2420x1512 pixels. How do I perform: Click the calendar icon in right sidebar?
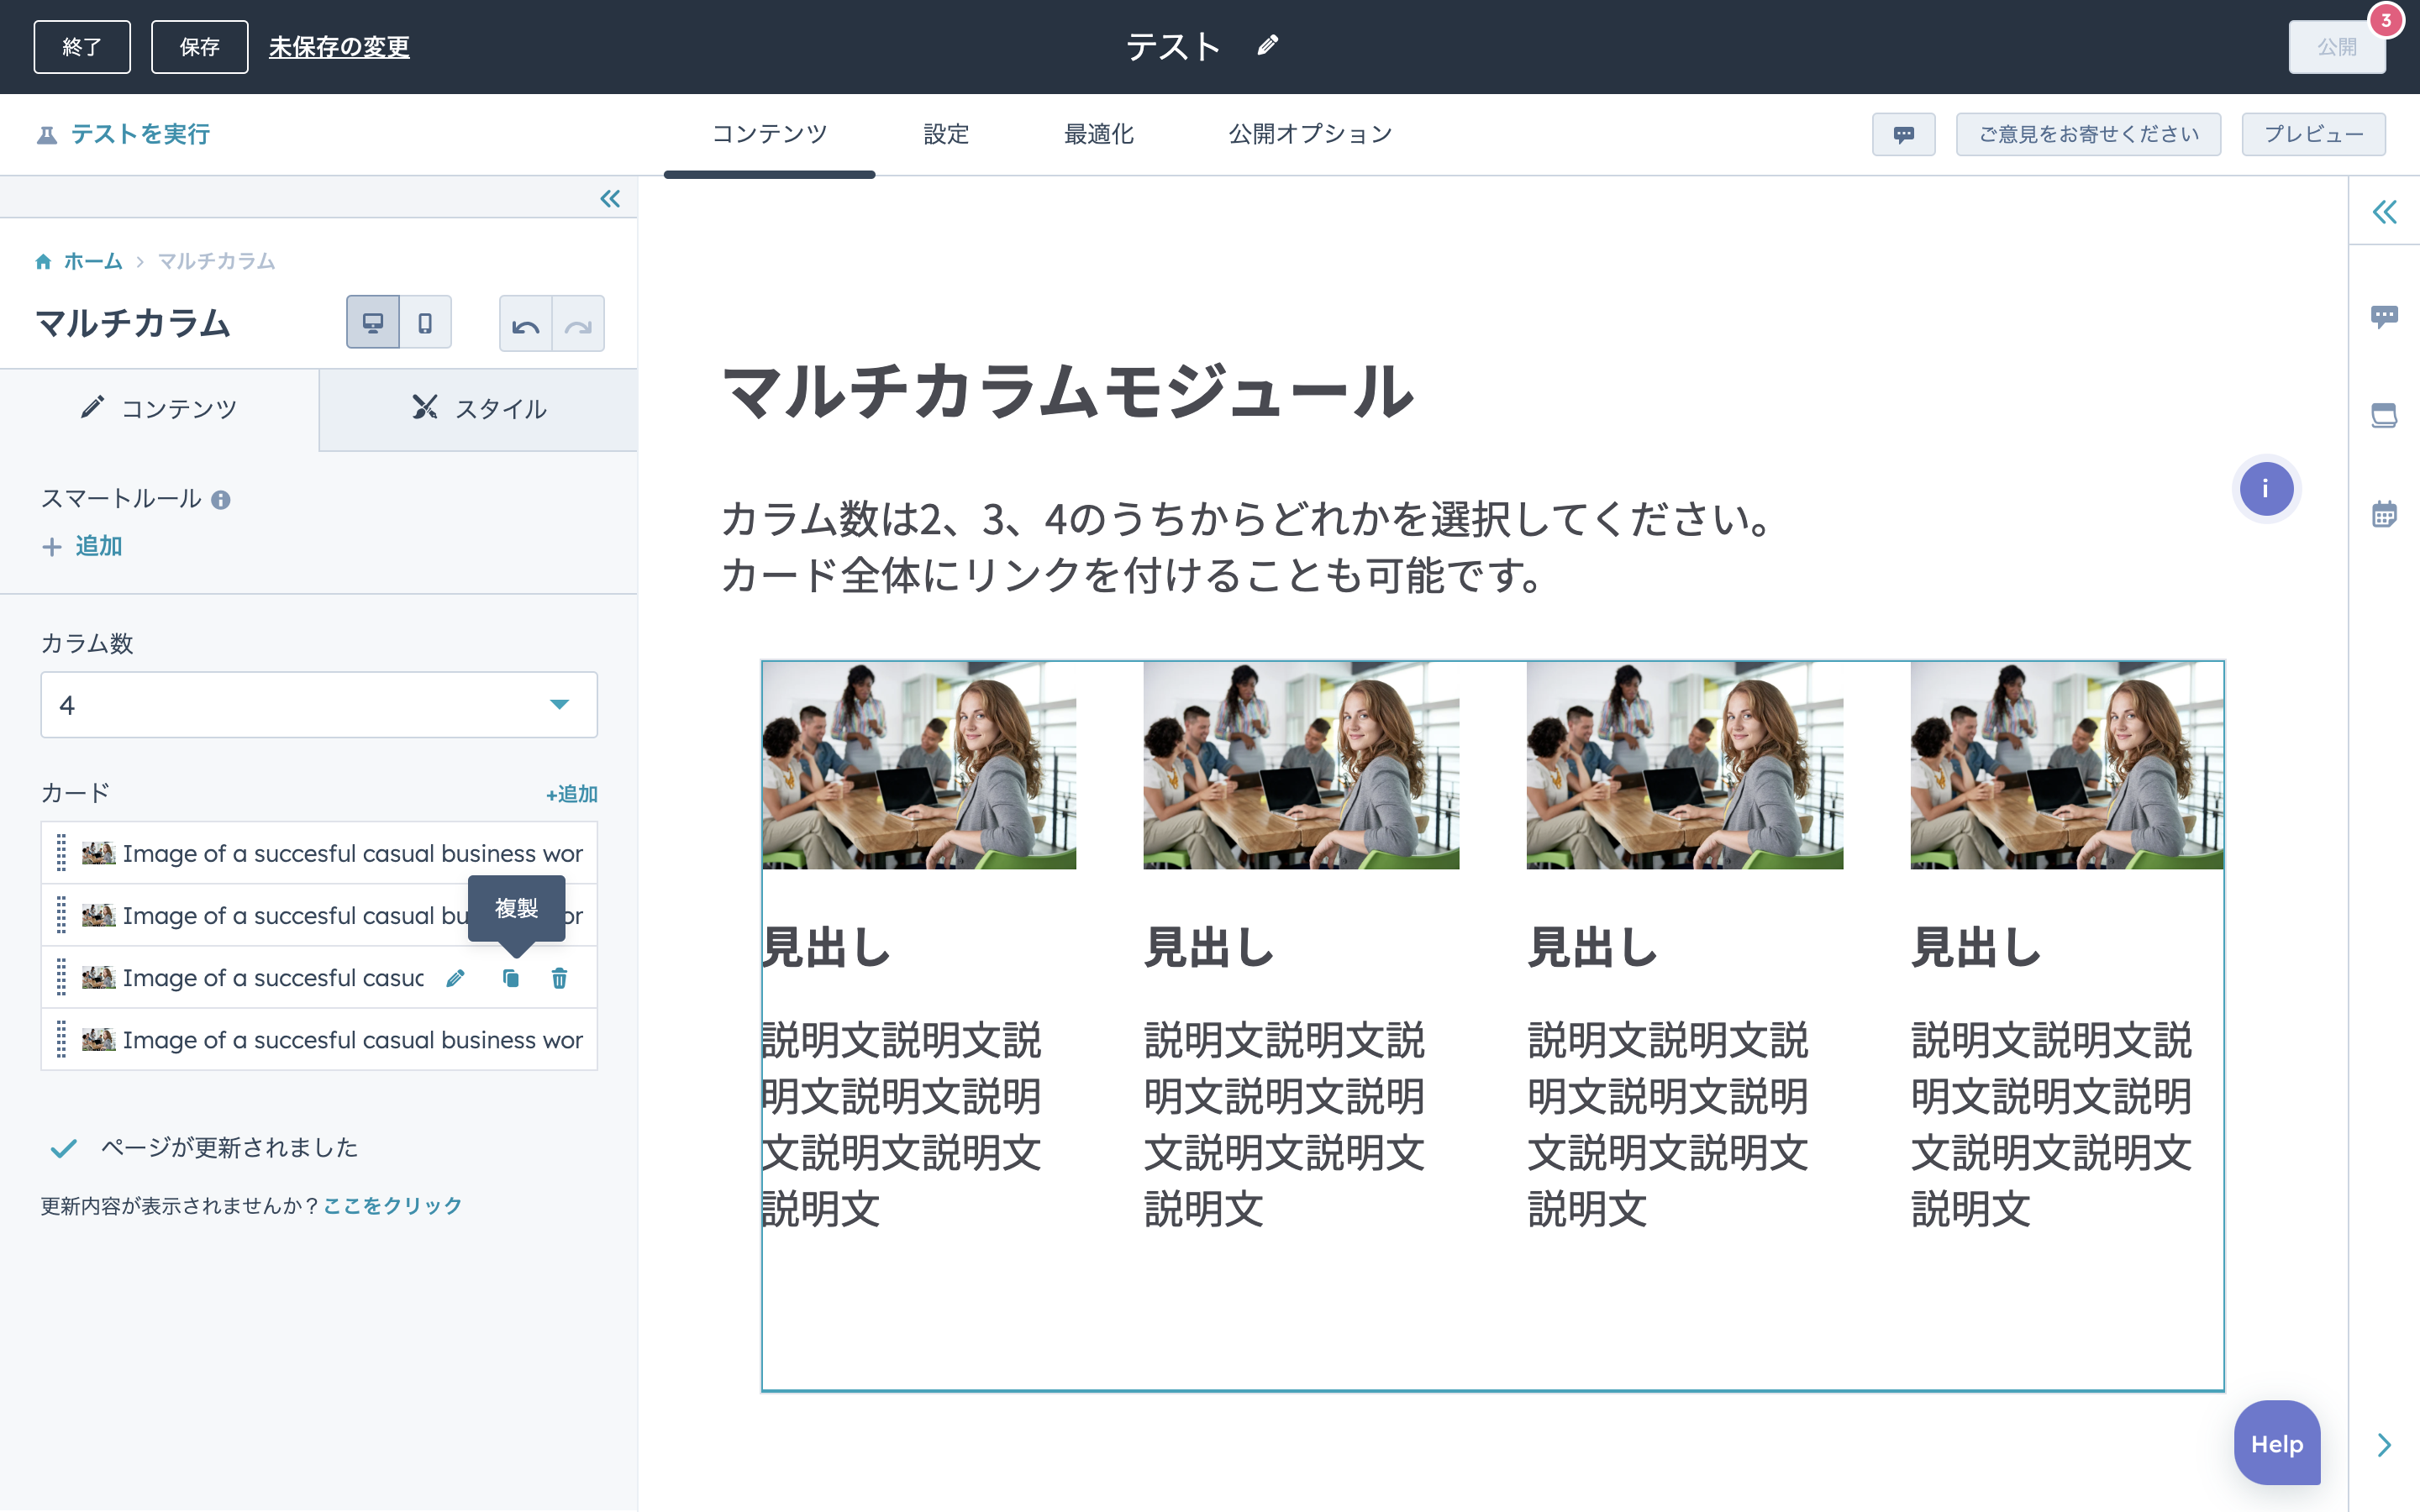[2384, 515]
